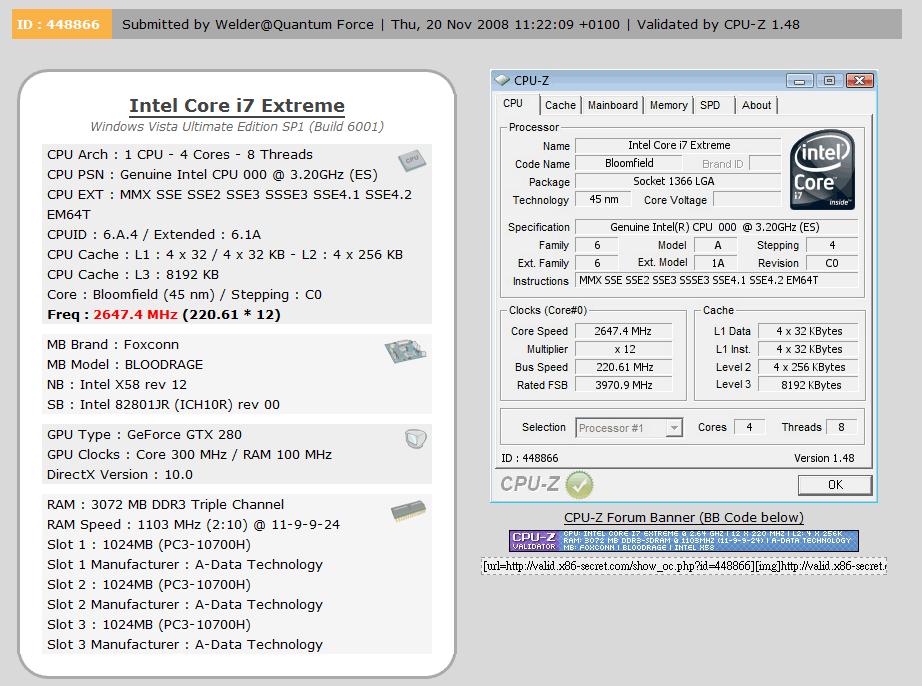This screenshot has height=686, width=922.
Task: Click the 'CPU Cache : L3 : 8192 KB' line
Action: (133, 275)
